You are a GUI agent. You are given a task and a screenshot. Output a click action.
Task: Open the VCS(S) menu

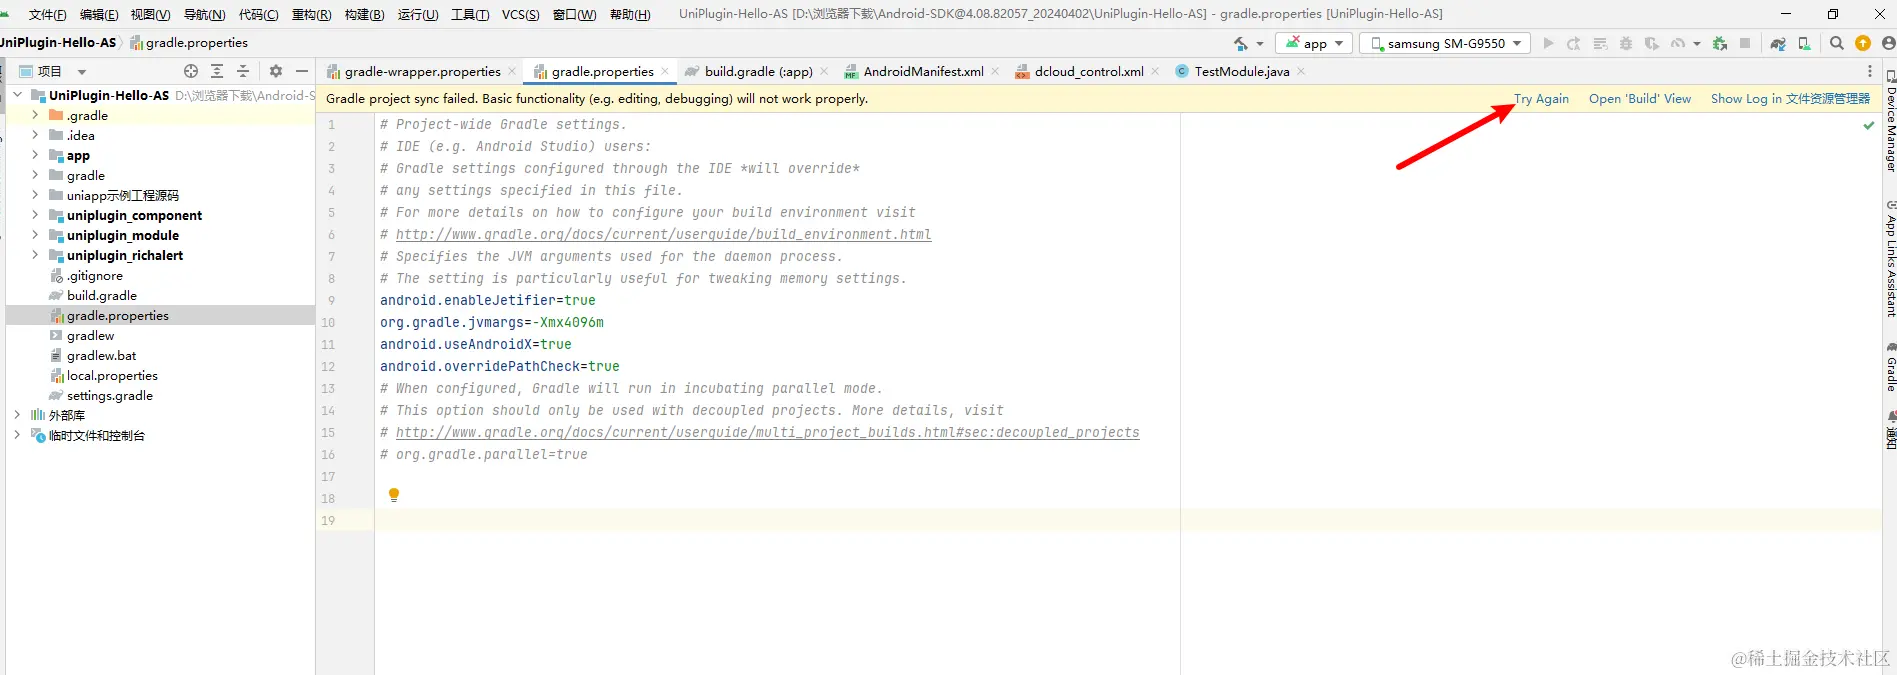pos(520,14)
